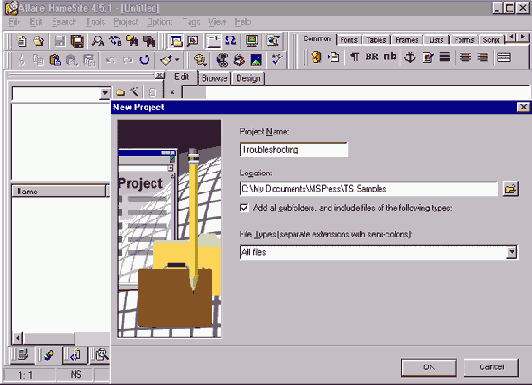Switch to the Tables toolbar tab
This screenshot has height=385, width=532.
pos(376,40)
